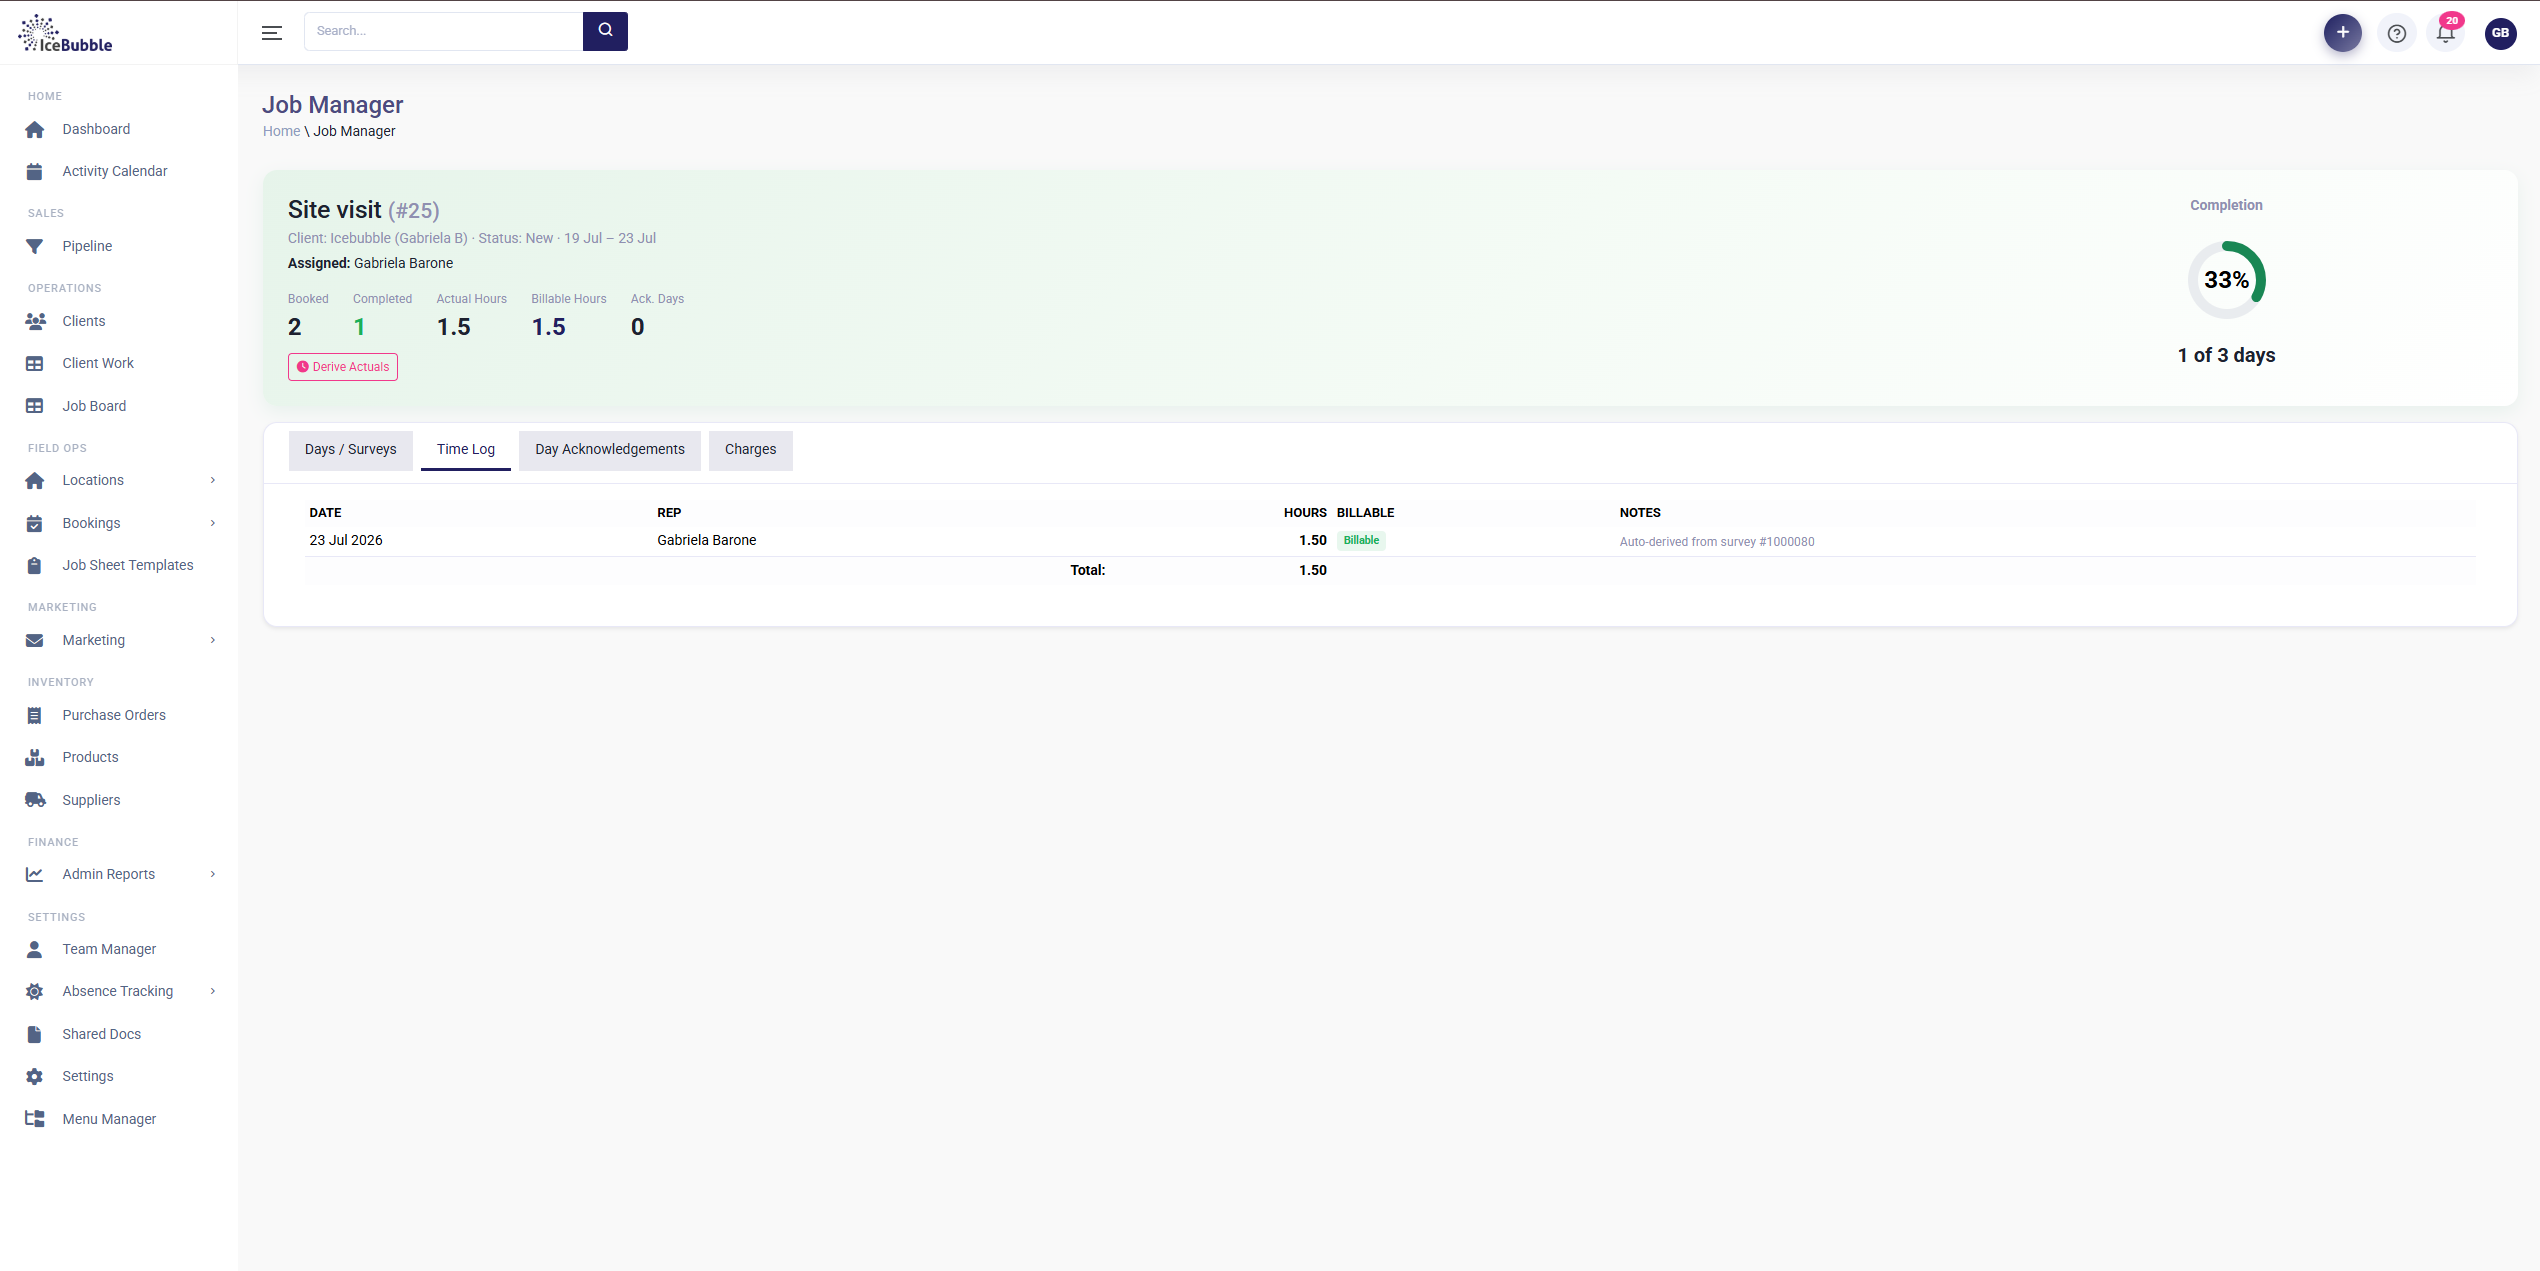Screen dimensions: 2540x1271
Task: Open Activity Calendar in sidebar
Action: pos(115,171)
